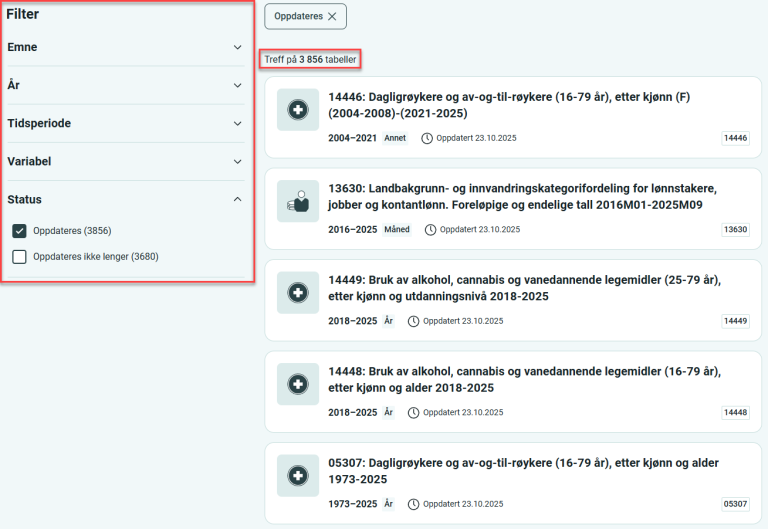
Task: Click Oppdatert 23.10.2025 on table 05307
Action: (463, 504)
